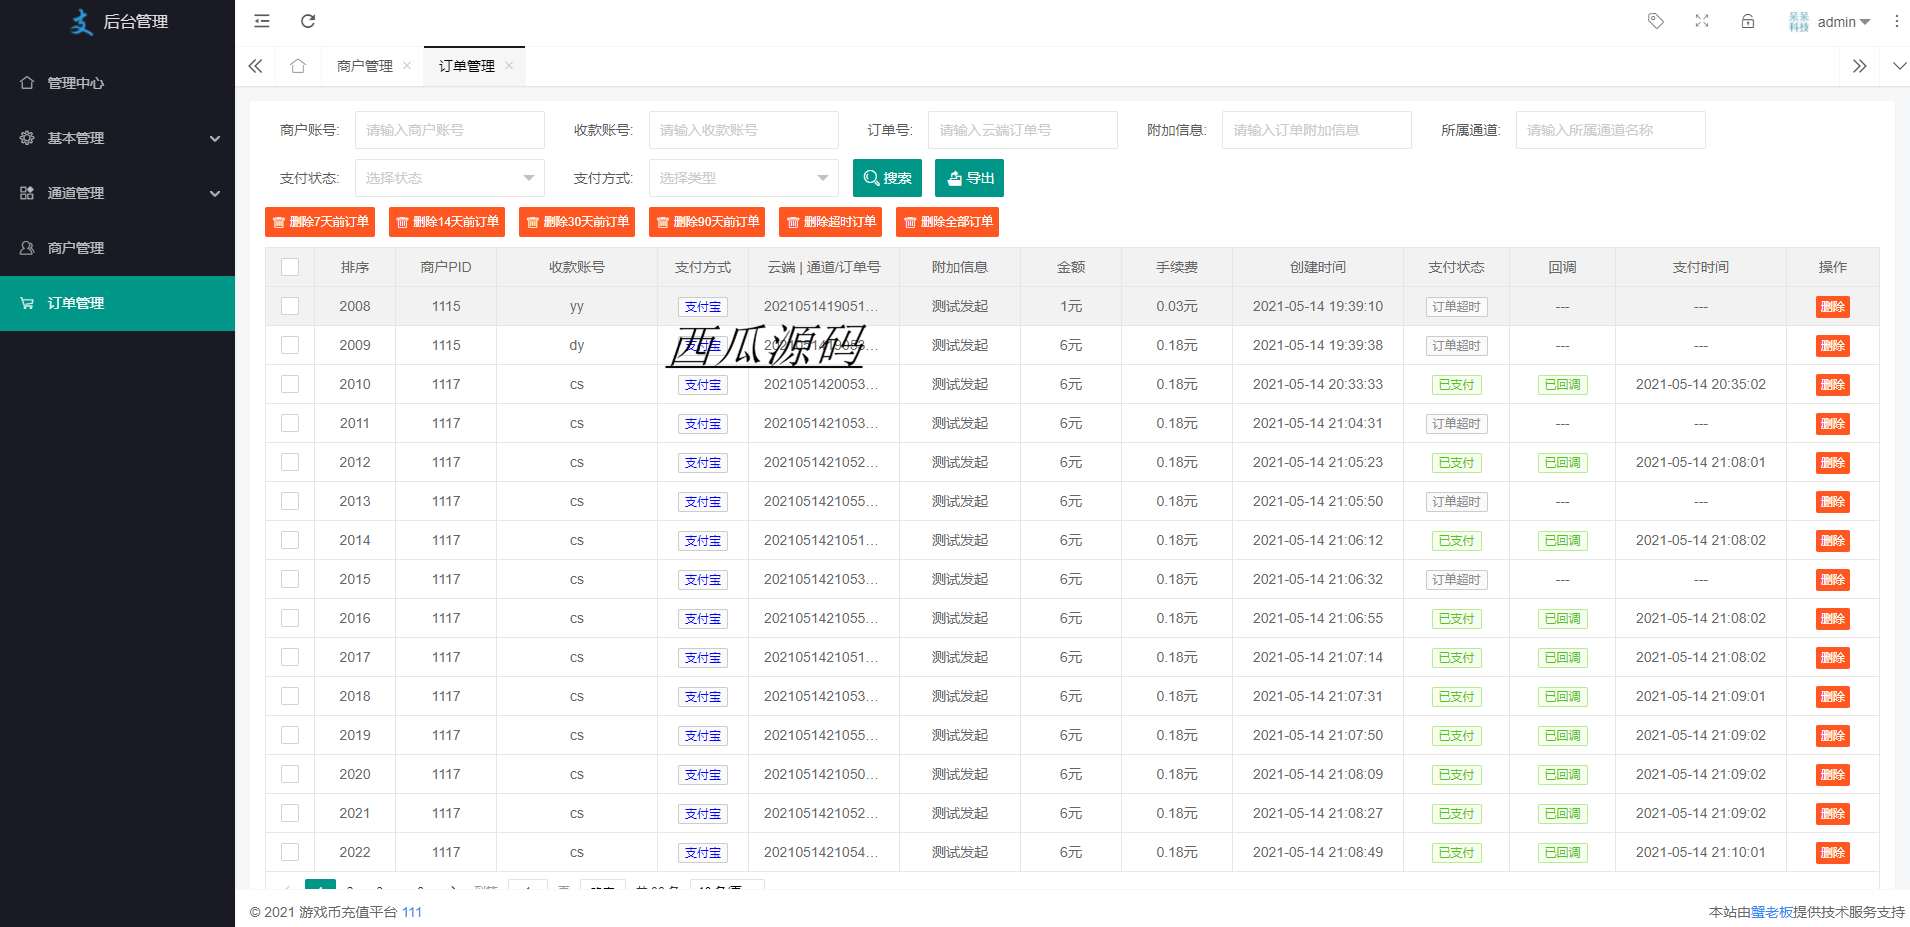Focus the 所属通道 input field

(x=1611, y=130)
